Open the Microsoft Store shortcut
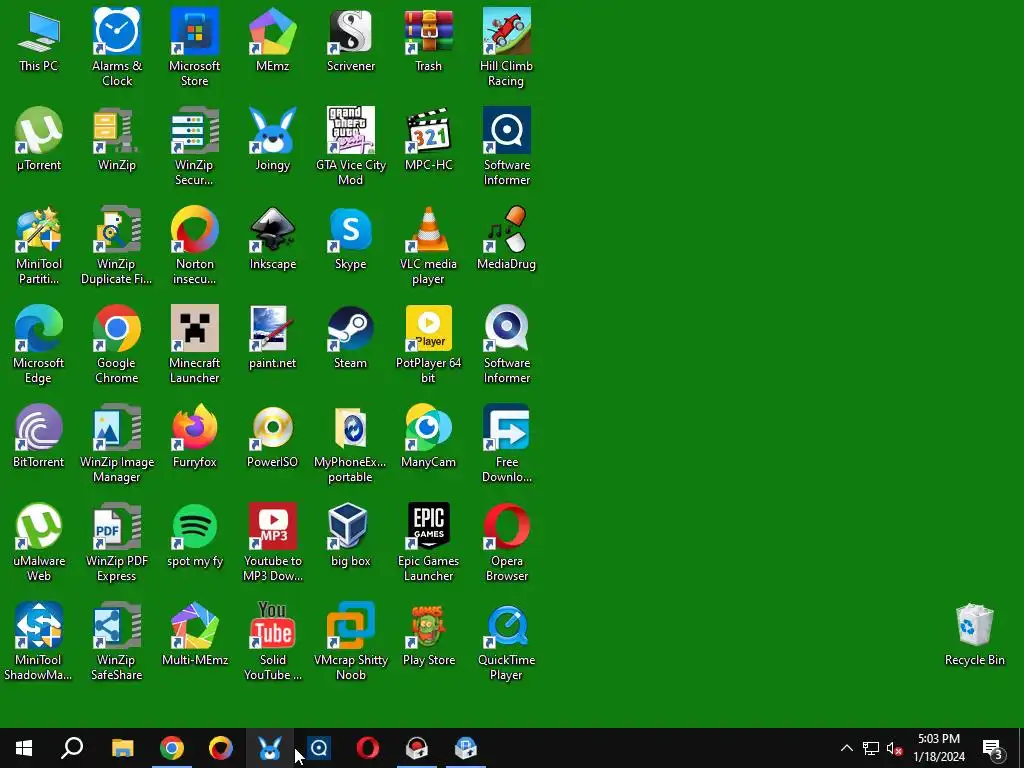This screenshot has height=768, width=1024. 195,47
